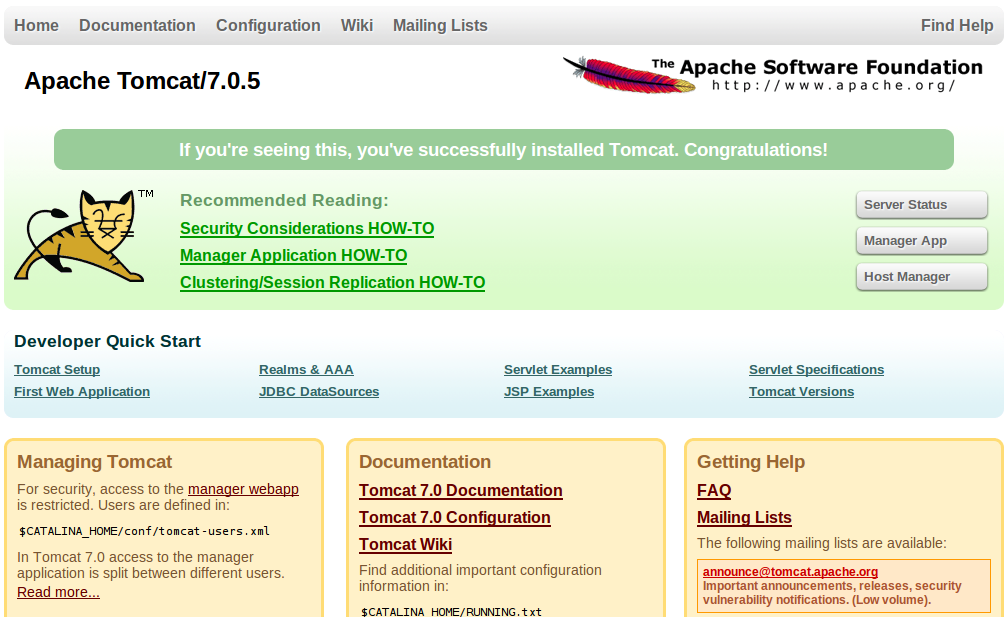Follow the manager webapp link
Image resolution: width=1006 pixels, height=617 pixels.
[x=243, y=489]
